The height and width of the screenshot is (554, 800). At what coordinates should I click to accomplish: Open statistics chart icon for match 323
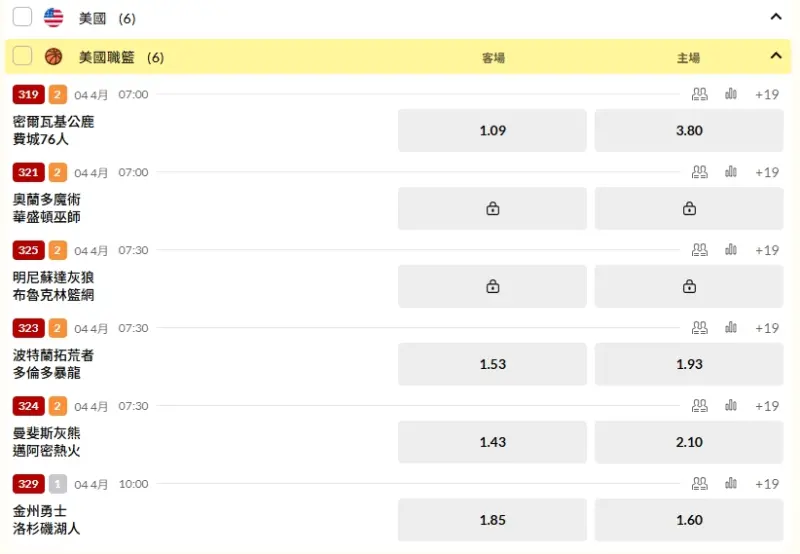[731, 328]
